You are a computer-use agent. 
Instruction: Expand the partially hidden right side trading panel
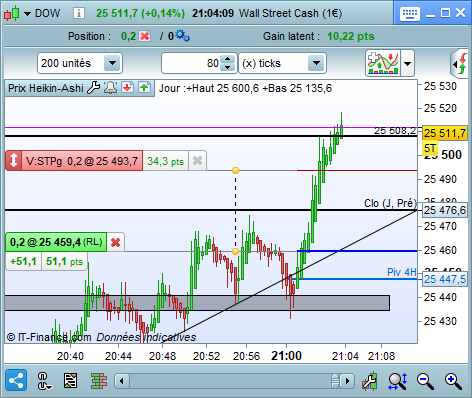click(x=460, y=63)
